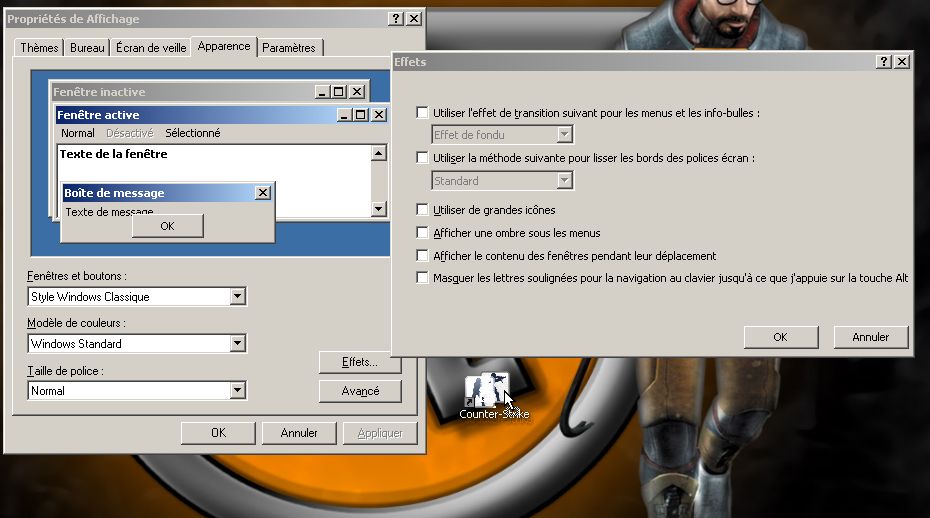Check 'Utiliser de grandes icônes'
Screen dimensions: 930x518
point(423,210)
